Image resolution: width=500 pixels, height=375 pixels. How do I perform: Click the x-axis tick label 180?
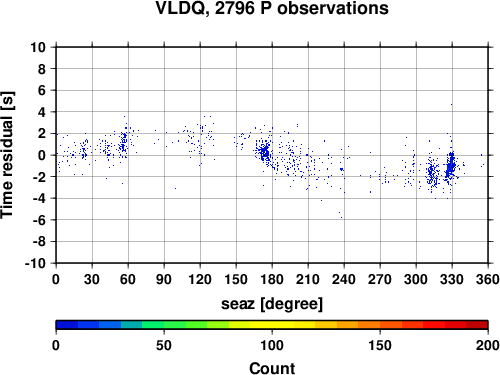tap(272, 279)
